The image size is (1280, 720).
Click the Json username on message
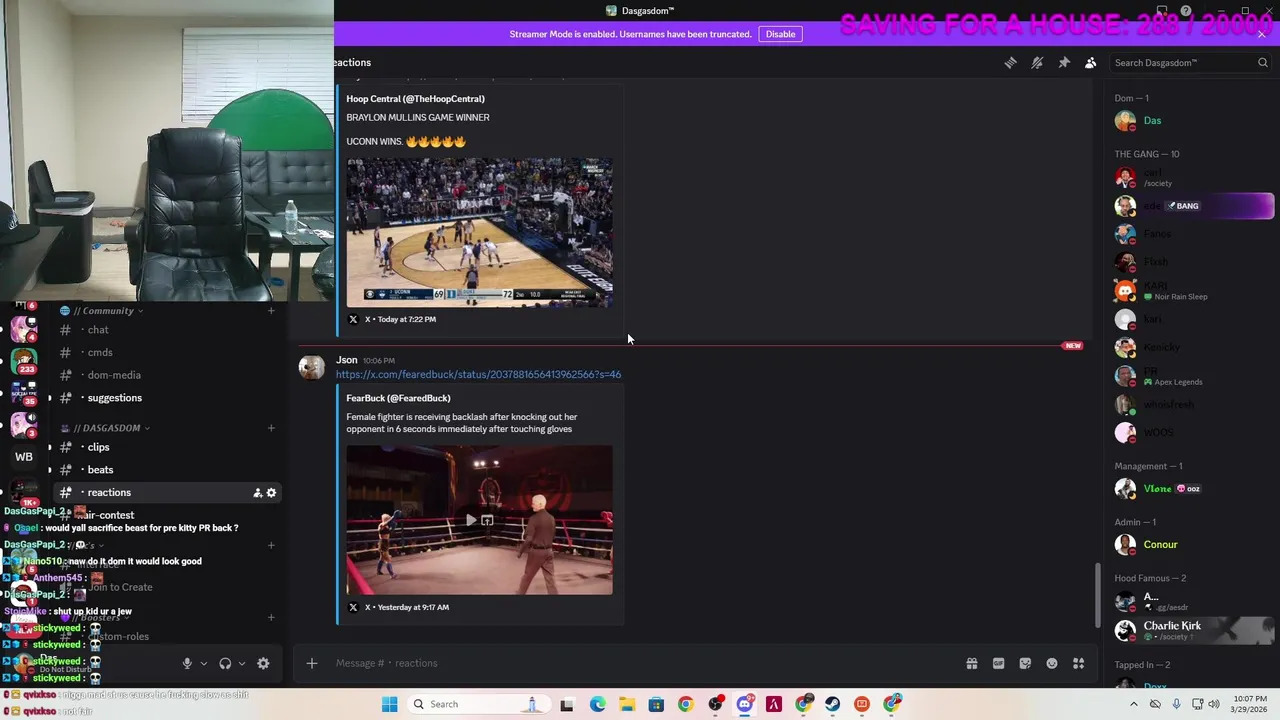click(347, 360)
